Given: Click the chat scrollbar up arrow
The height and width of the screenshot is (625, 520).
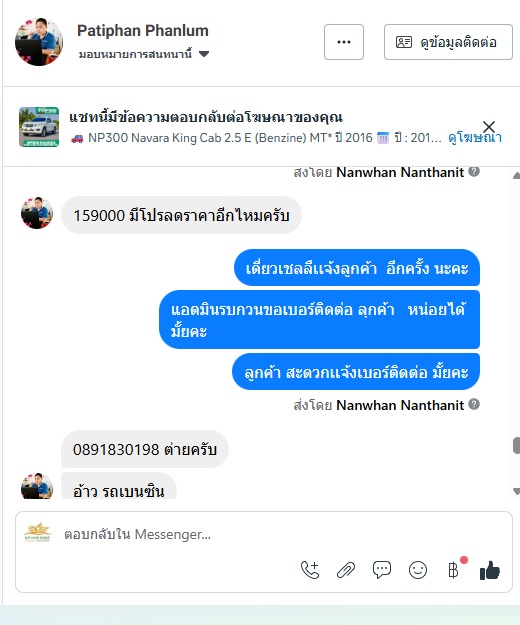Looking at the screenshot, I should [516, 175].
